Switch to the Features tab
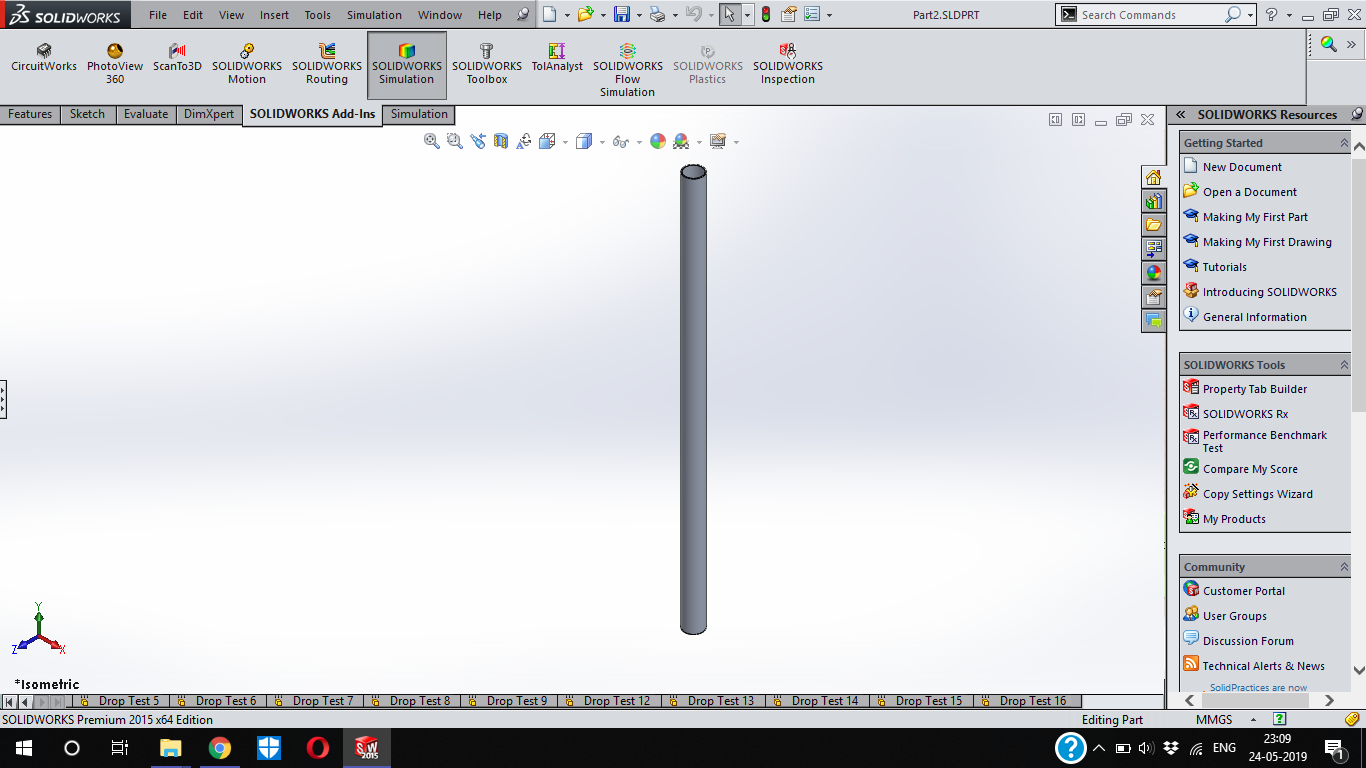This screenshot has height=768, width=1366. tap(30, 114)
